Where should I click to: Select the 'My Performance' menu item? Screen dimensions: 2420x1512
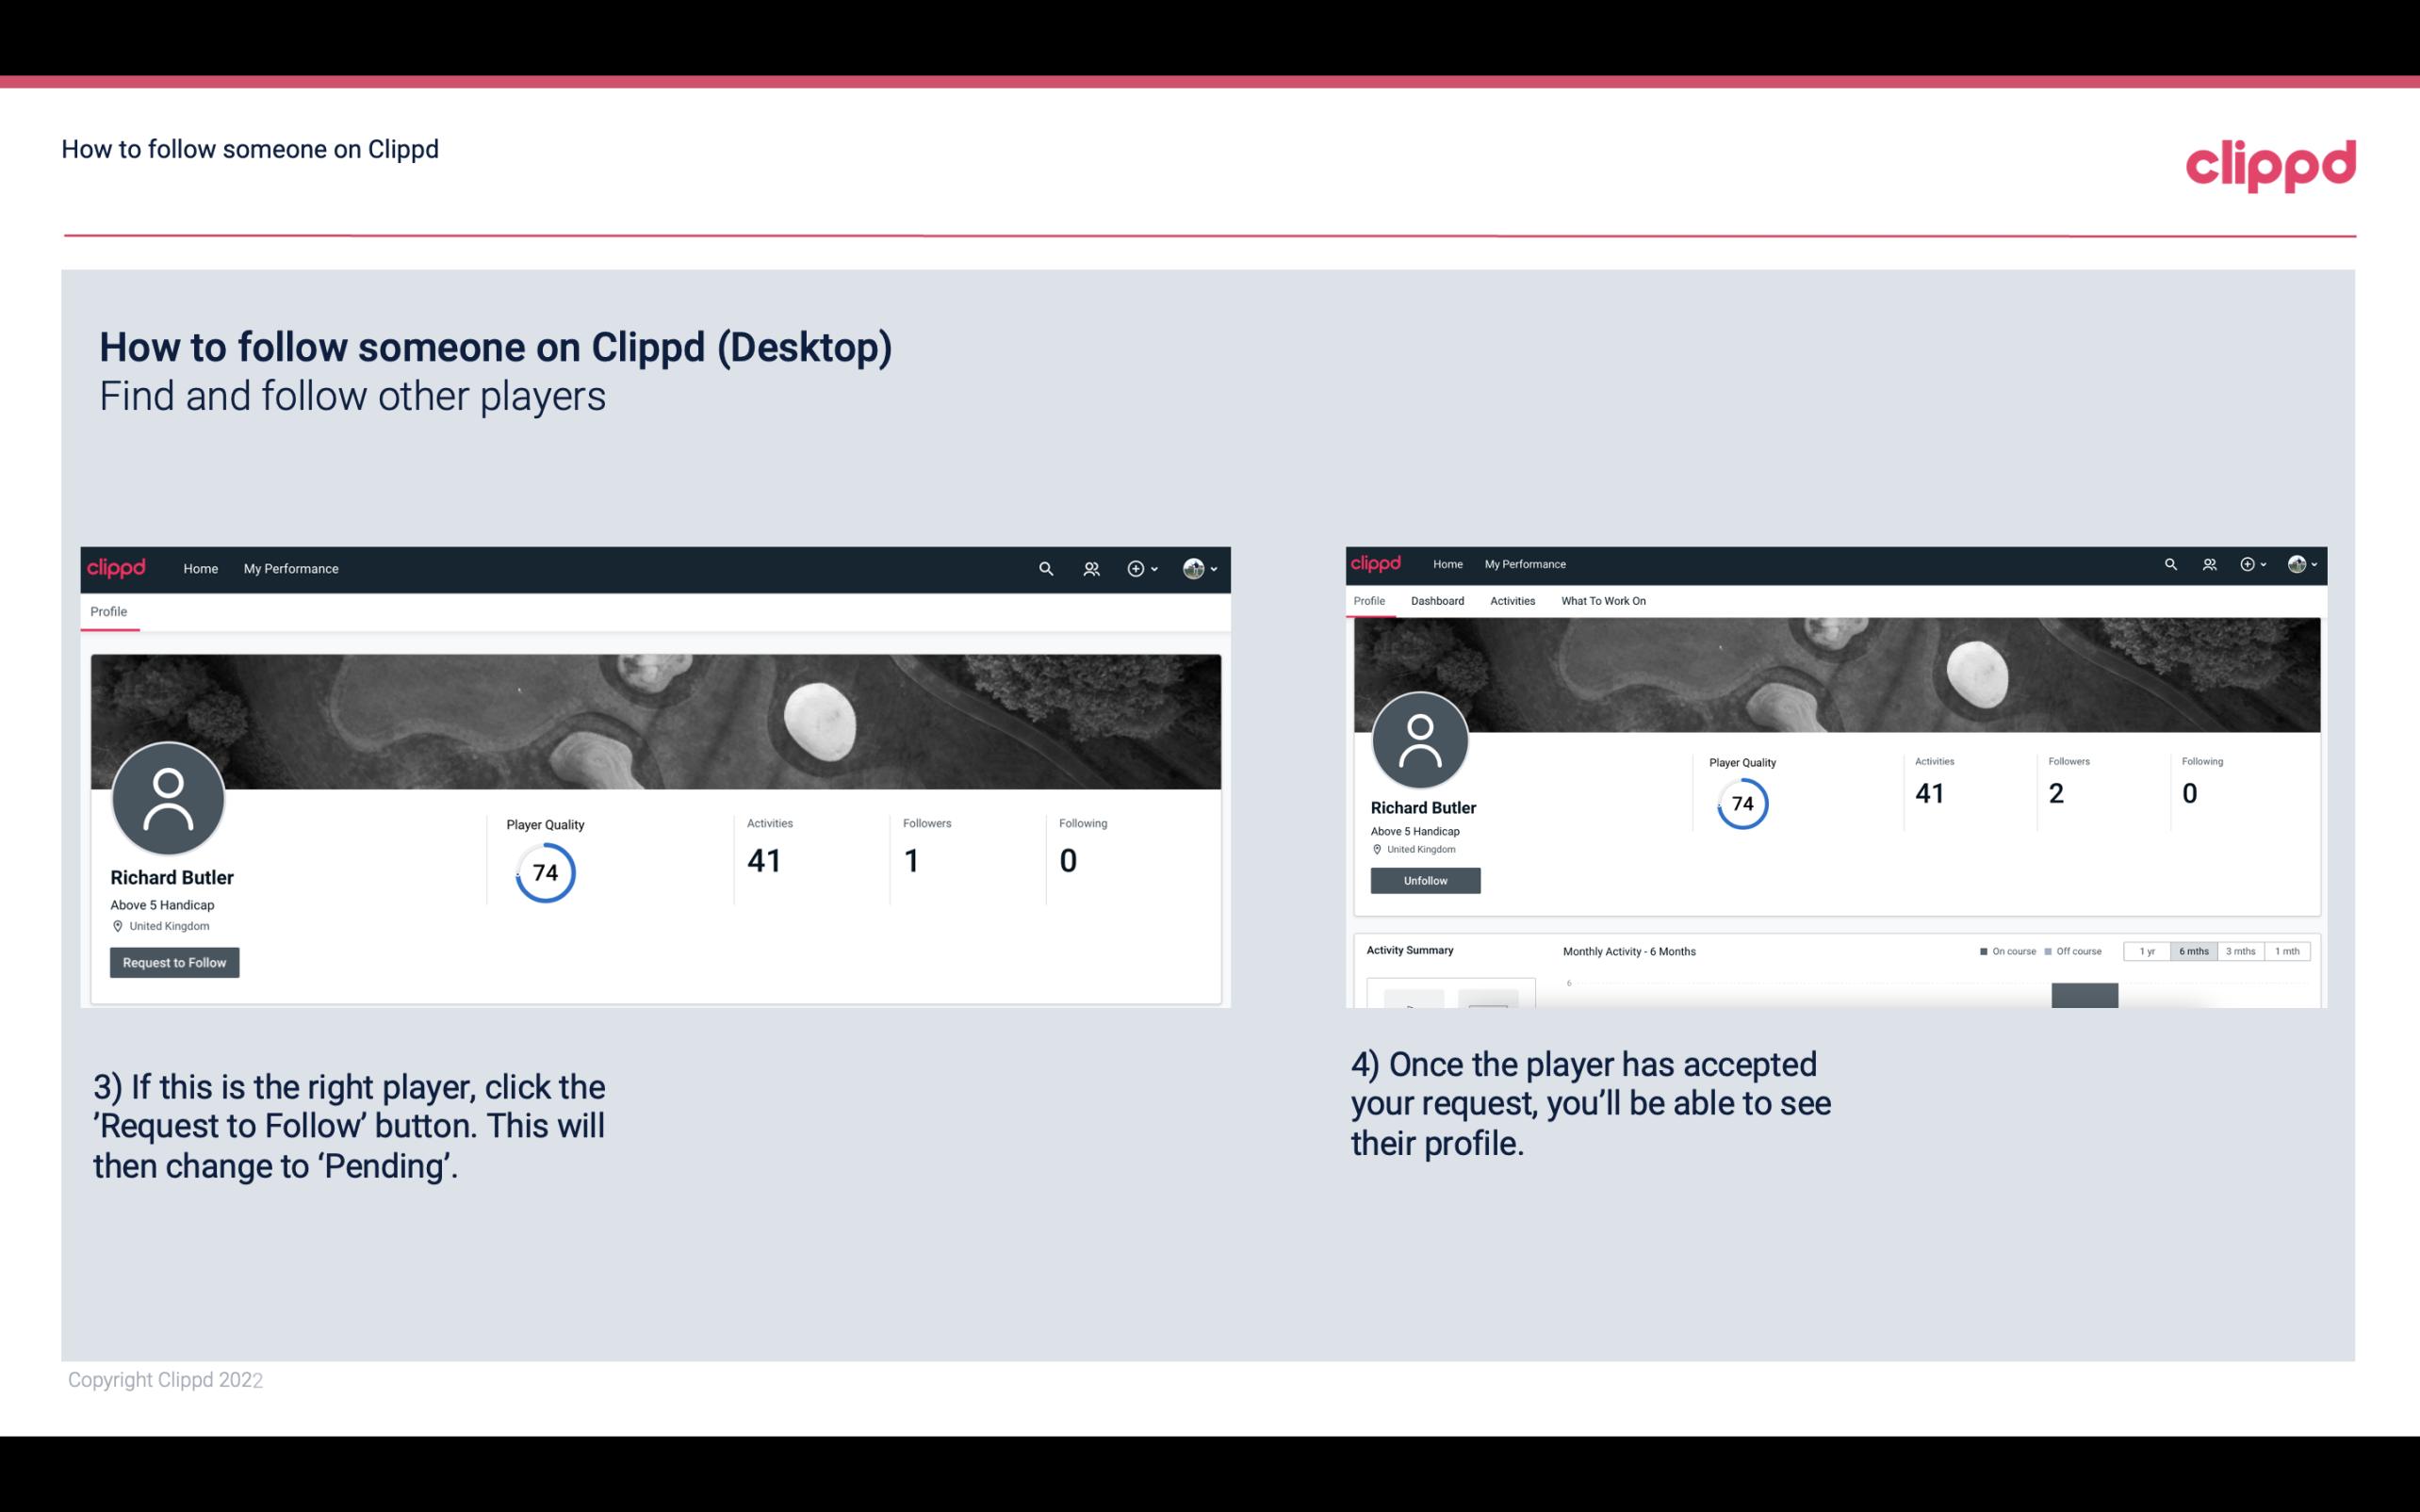coord(289,568)
